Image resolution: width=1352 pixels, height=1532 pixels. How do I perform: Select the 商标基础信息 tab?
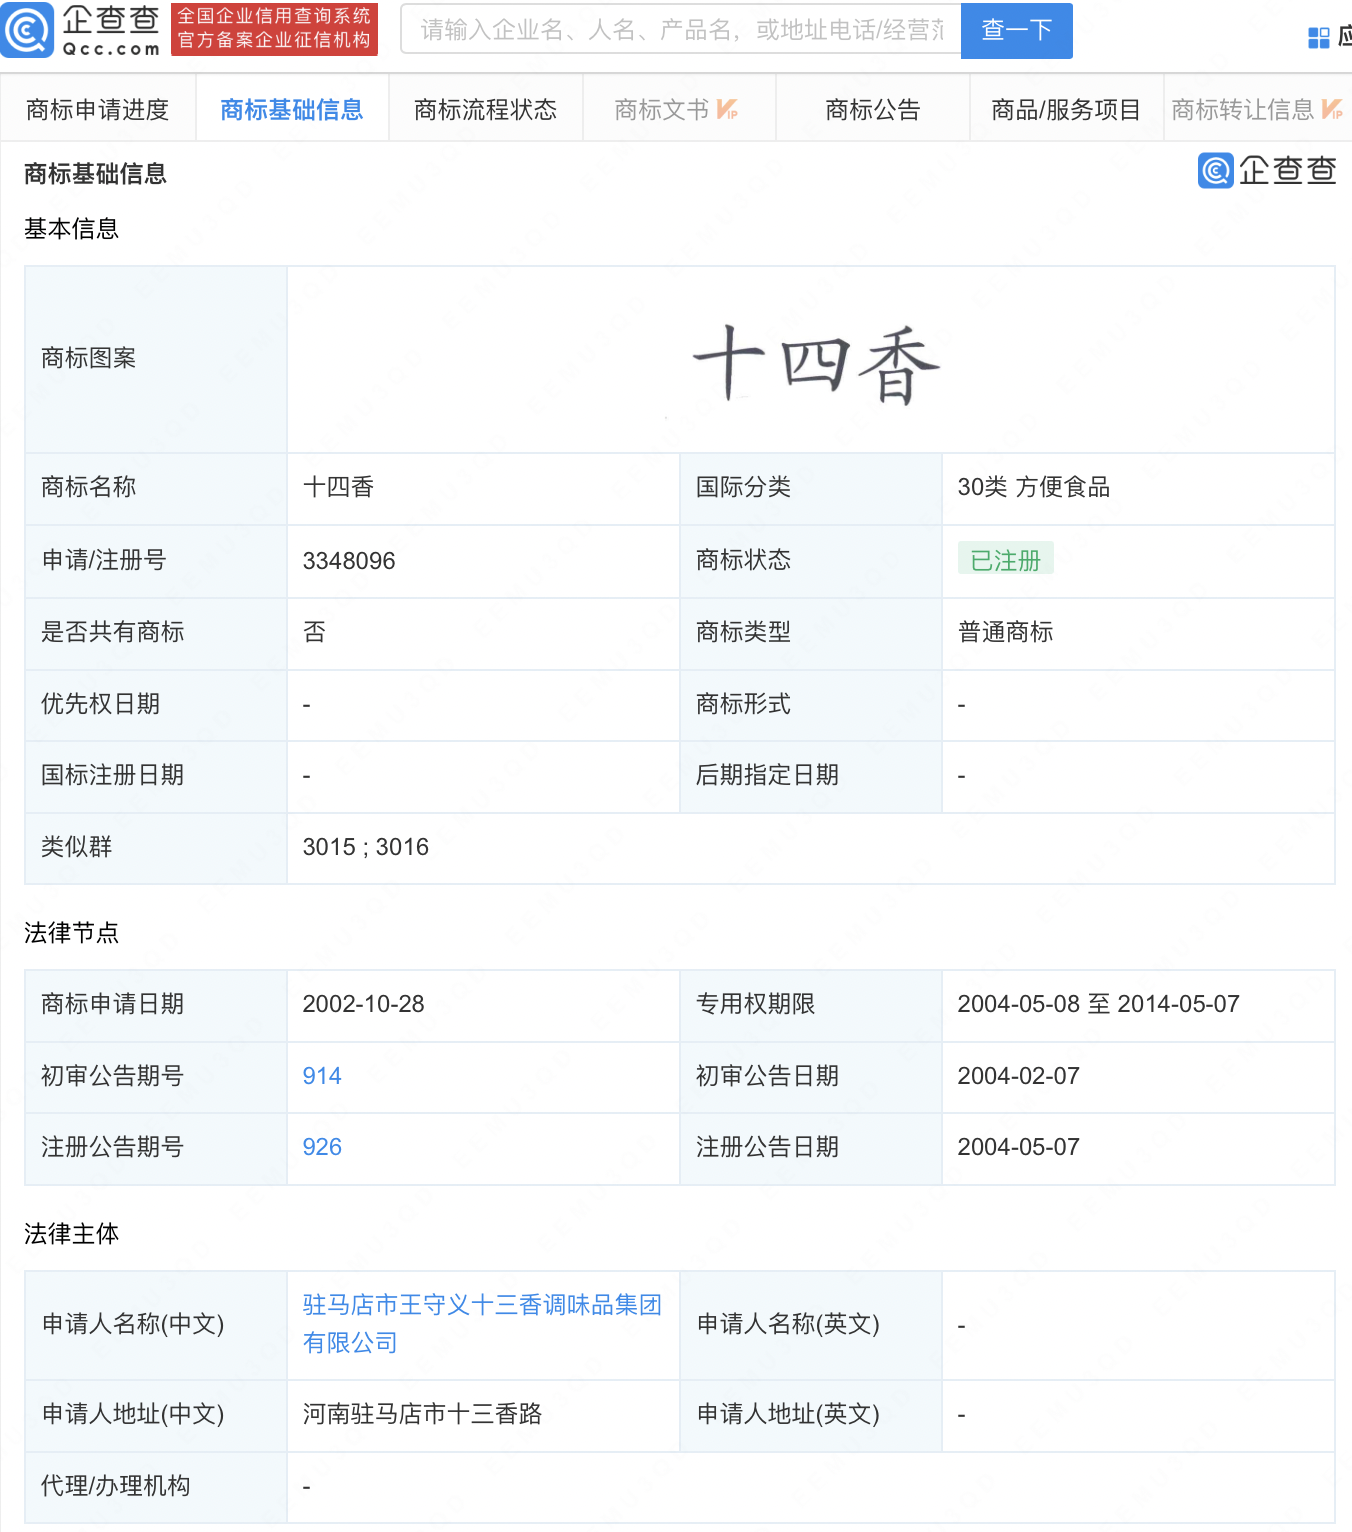click(x=291, y=109)
